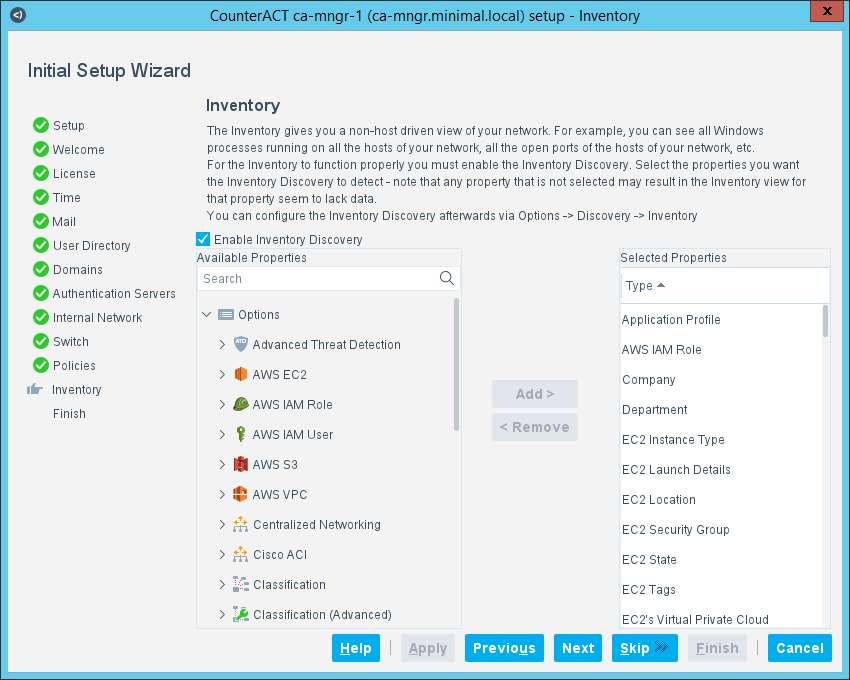This screenshot has height=680, width=850.
Task: Click the green check beside User Directory
Action: click(x=41, y=245)
